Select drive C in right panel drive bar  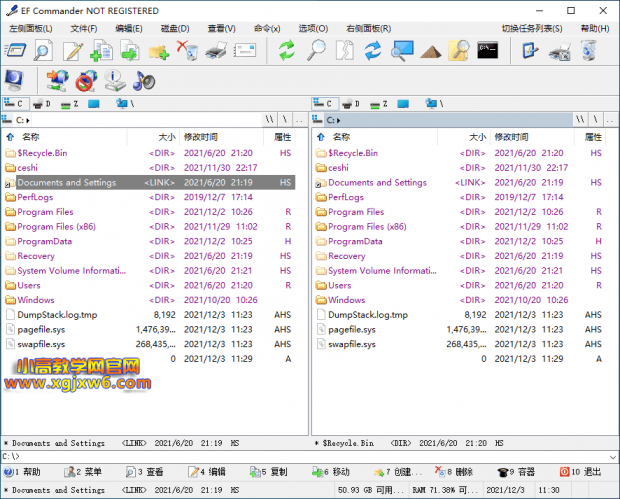(324, 103)
